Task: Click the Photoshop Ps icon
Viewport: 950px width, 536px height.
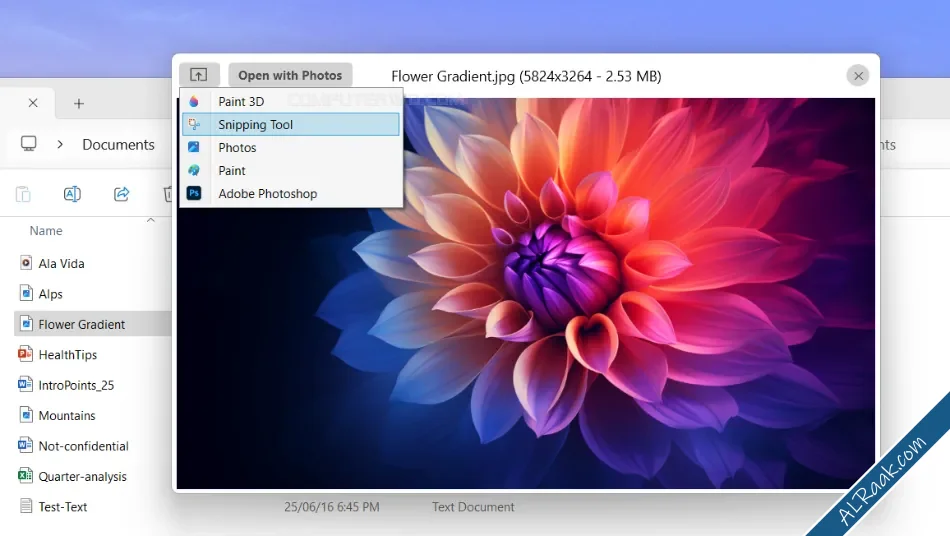Action: [194, 193]
